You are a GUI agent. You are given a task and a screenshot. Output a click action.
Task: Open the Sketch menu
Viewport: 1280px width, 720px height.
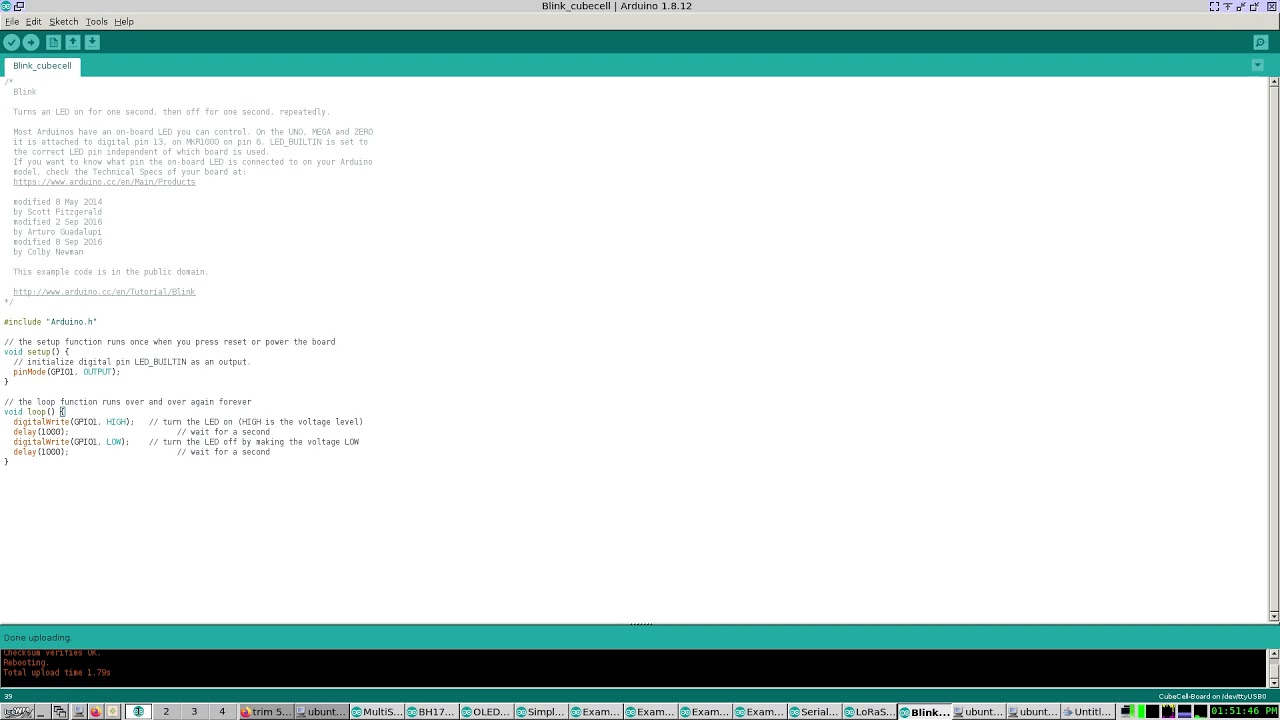63,21
